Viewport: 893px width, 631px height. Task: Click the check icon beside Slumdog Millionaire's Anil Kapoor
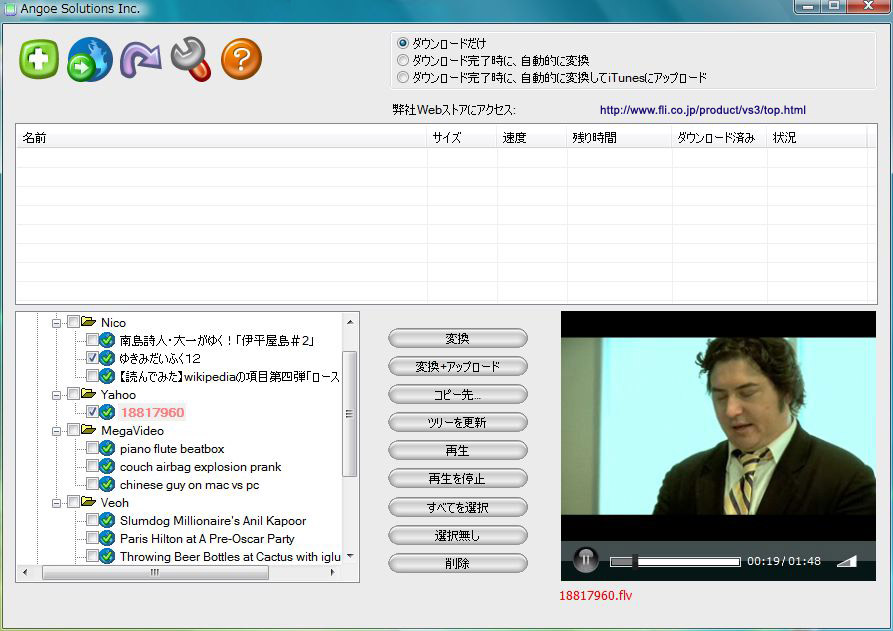point(107,520)
